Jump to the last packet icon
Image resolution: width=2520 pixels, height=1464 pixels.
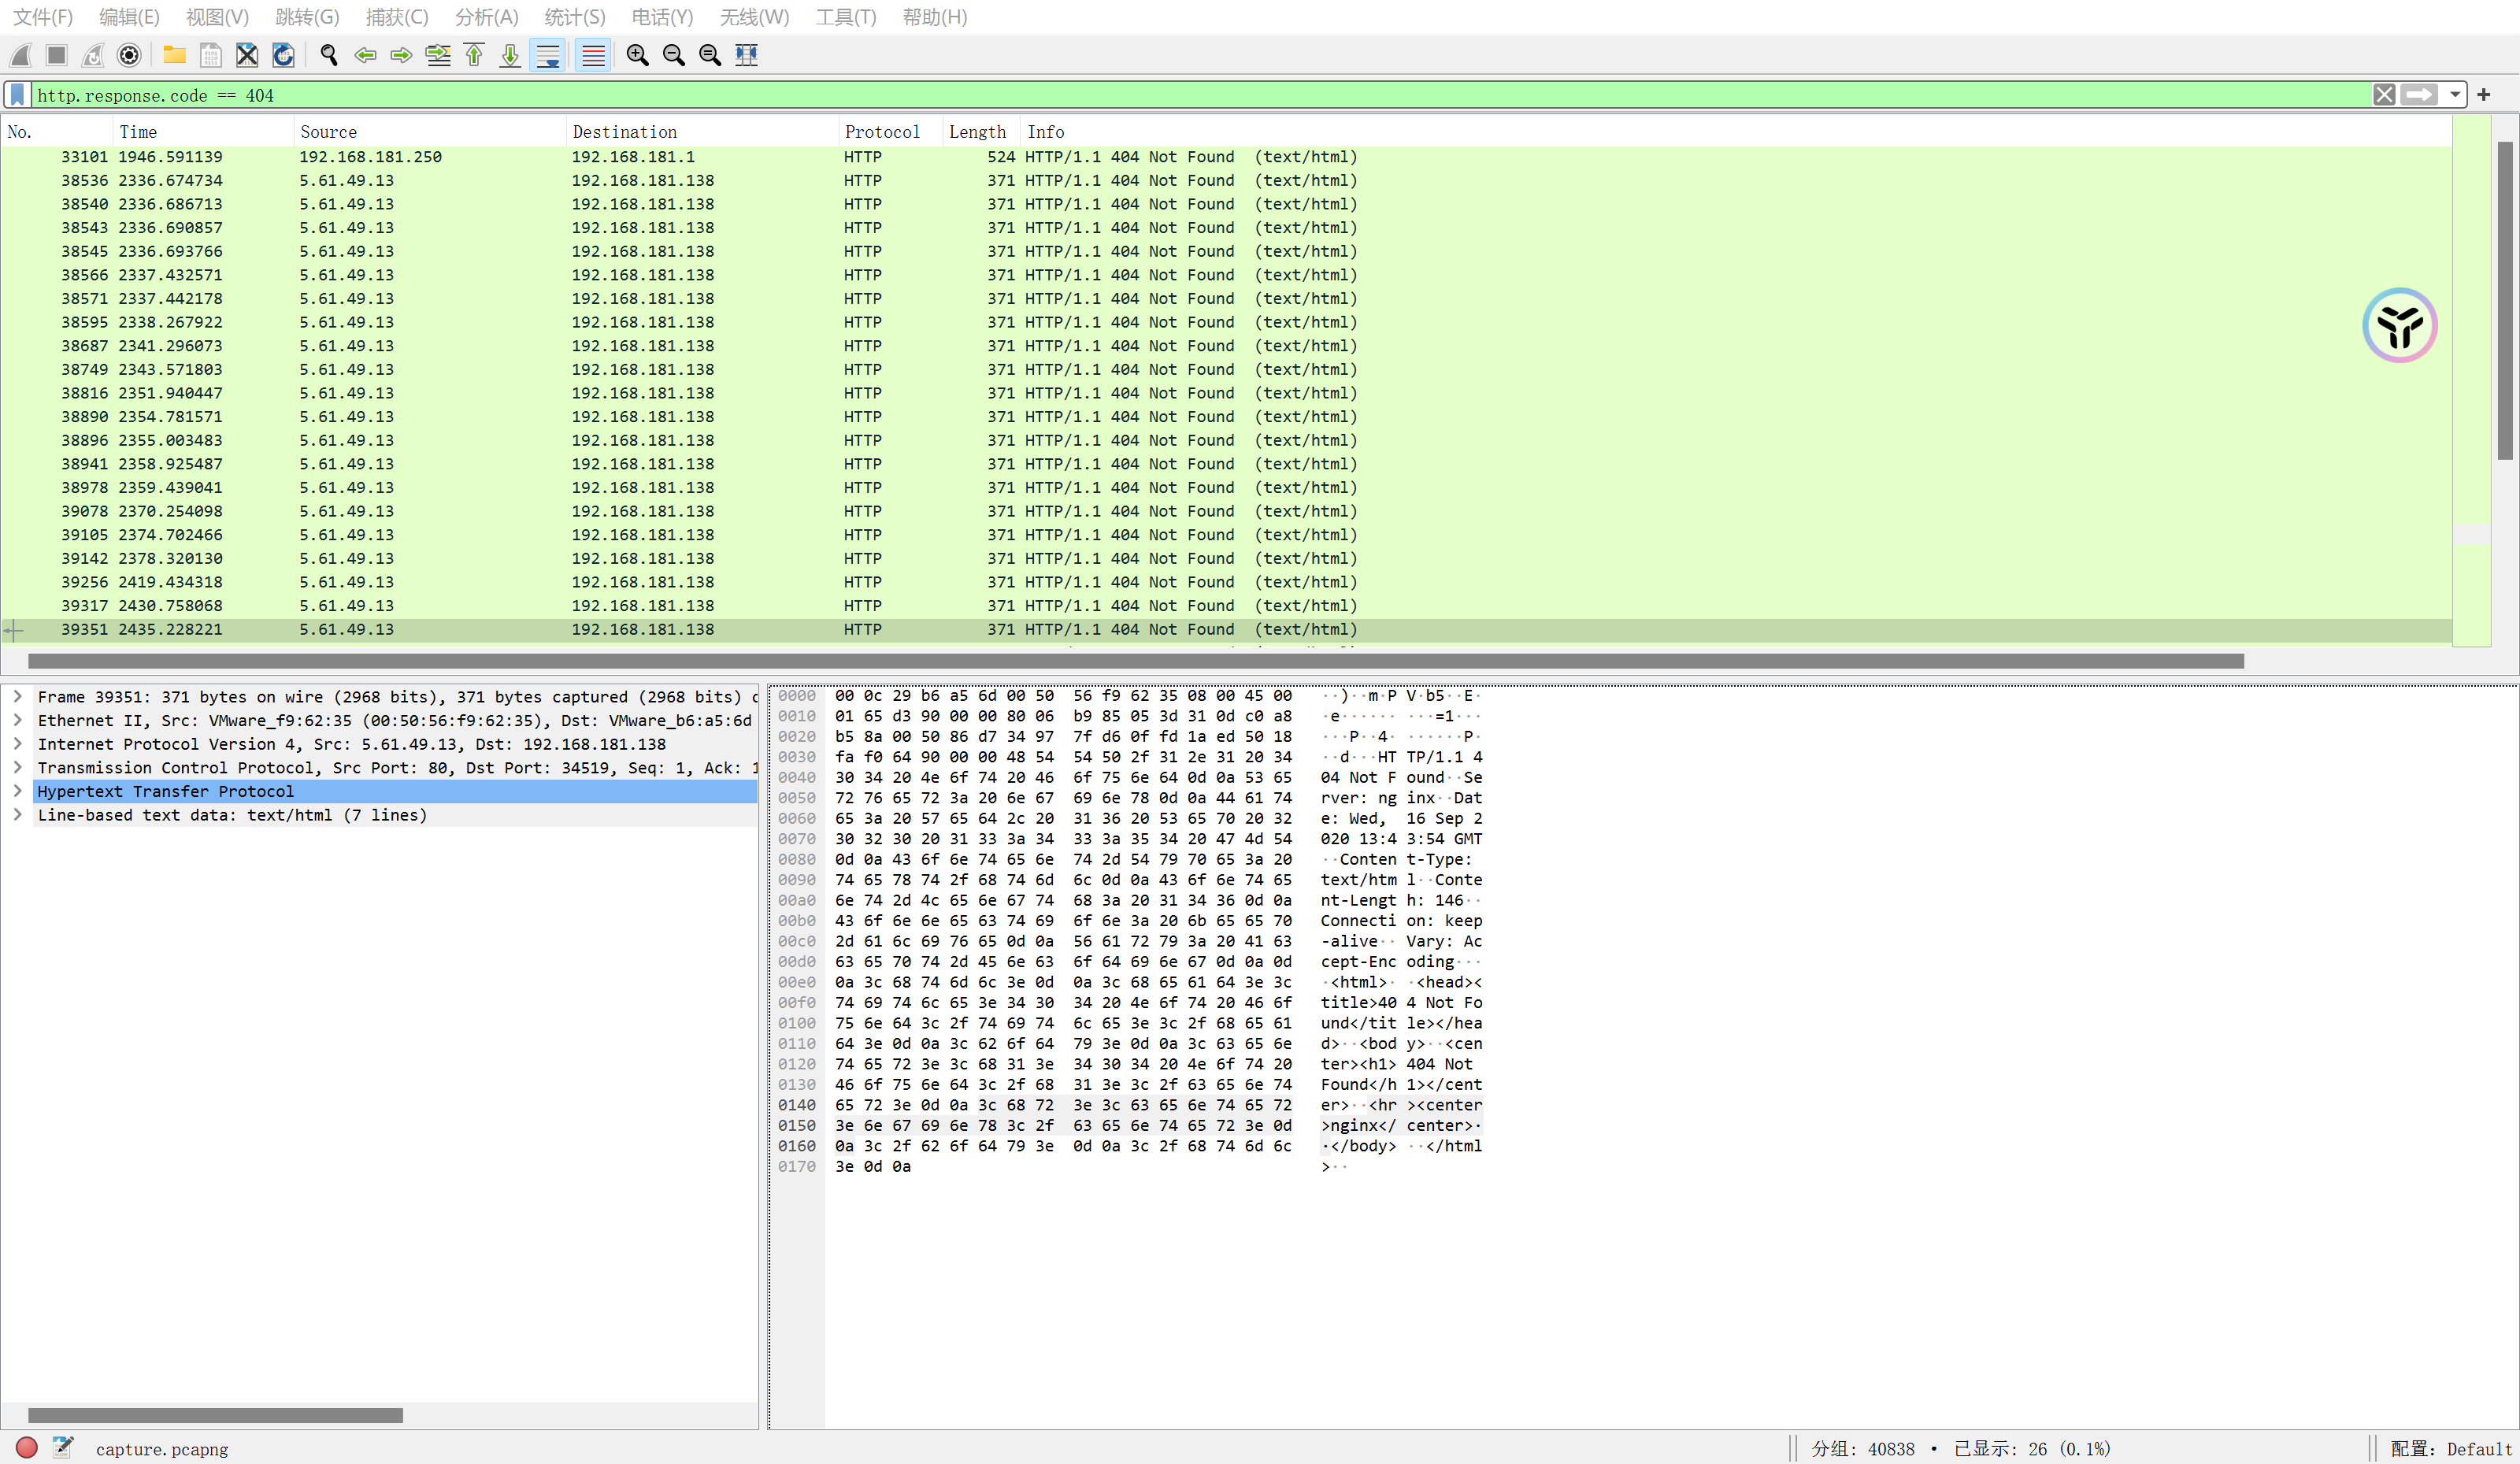click(x=510, y=55)
